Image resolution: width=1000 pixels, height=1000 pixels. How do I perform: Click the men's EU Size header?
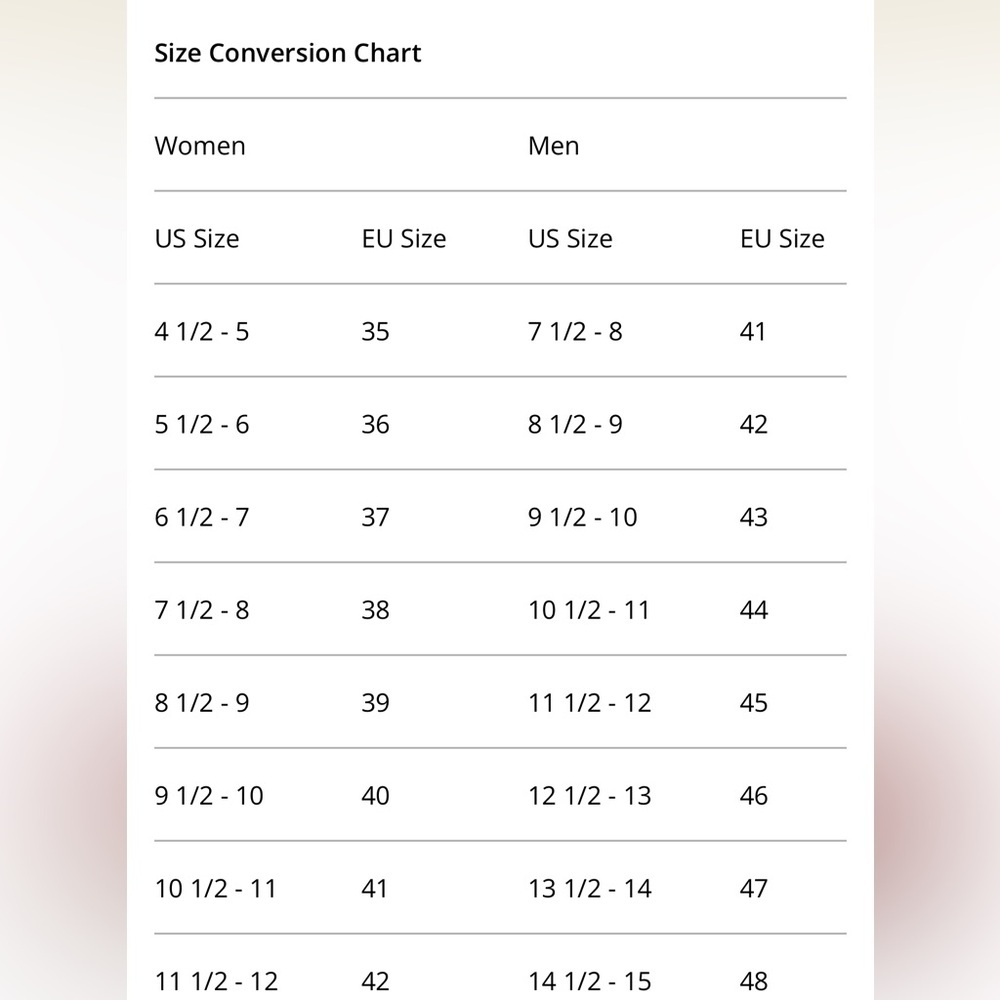coord(782,239)
